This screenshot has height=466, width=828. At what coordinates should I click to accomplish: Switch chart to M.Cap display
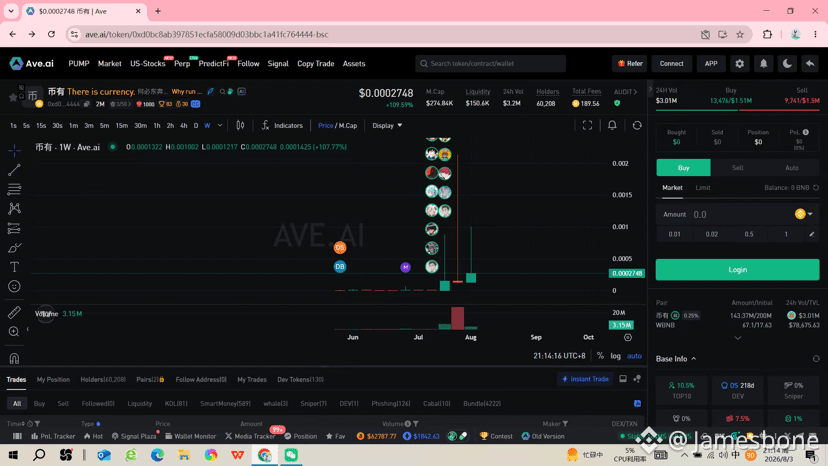347,125
